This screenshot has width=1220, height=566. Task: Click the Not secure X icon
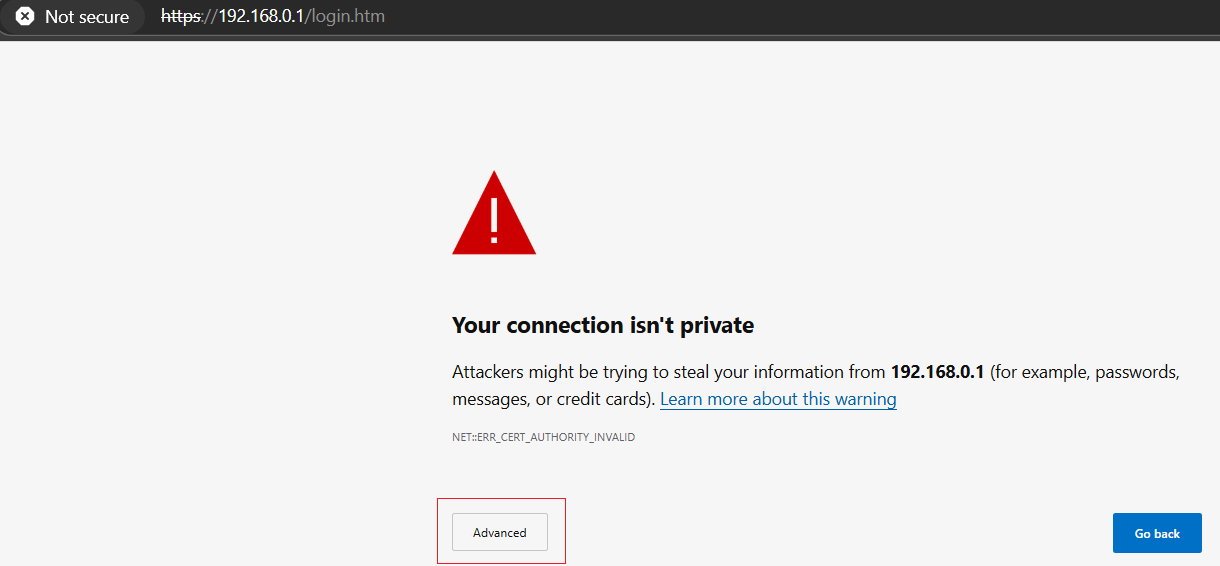pos(25,17)
